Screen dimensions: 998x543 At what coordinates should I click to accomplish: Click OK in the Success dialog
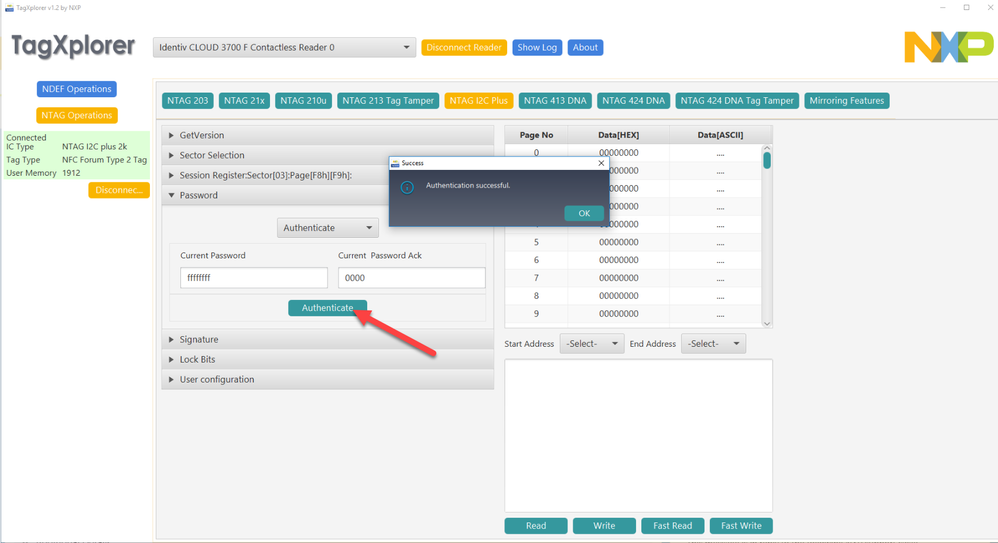click(x=584, y=213)
